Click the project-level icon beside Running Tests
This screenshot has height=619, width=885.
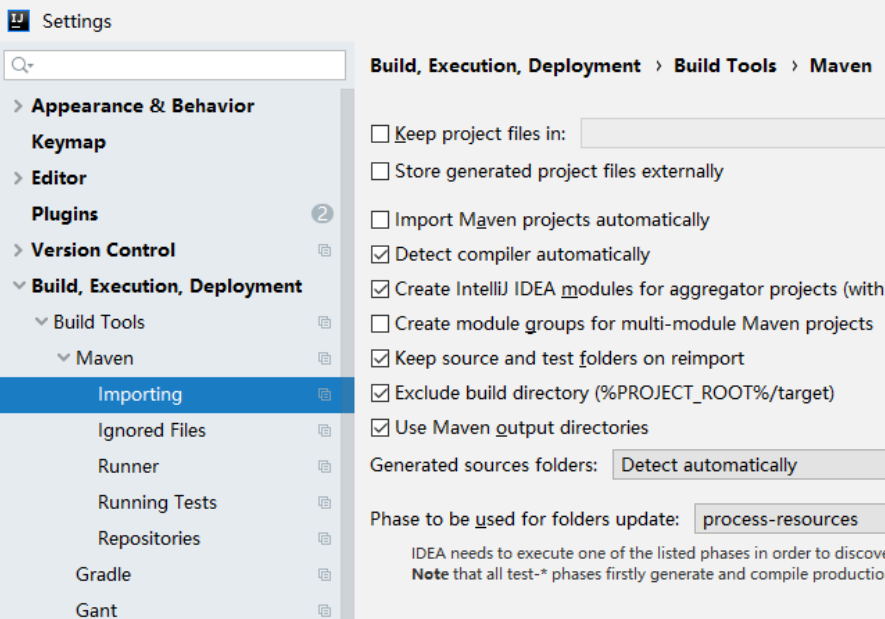click(324, 502)
